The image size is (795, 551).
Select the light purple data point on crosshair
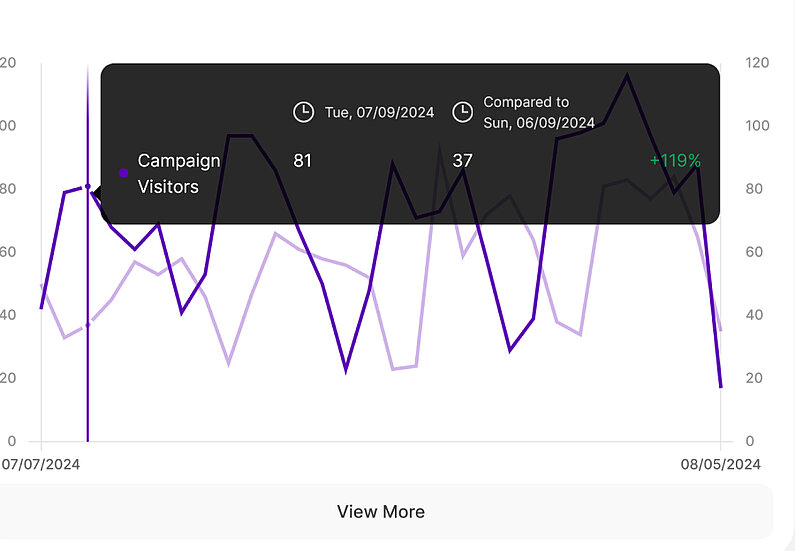(x=88, y=325)
